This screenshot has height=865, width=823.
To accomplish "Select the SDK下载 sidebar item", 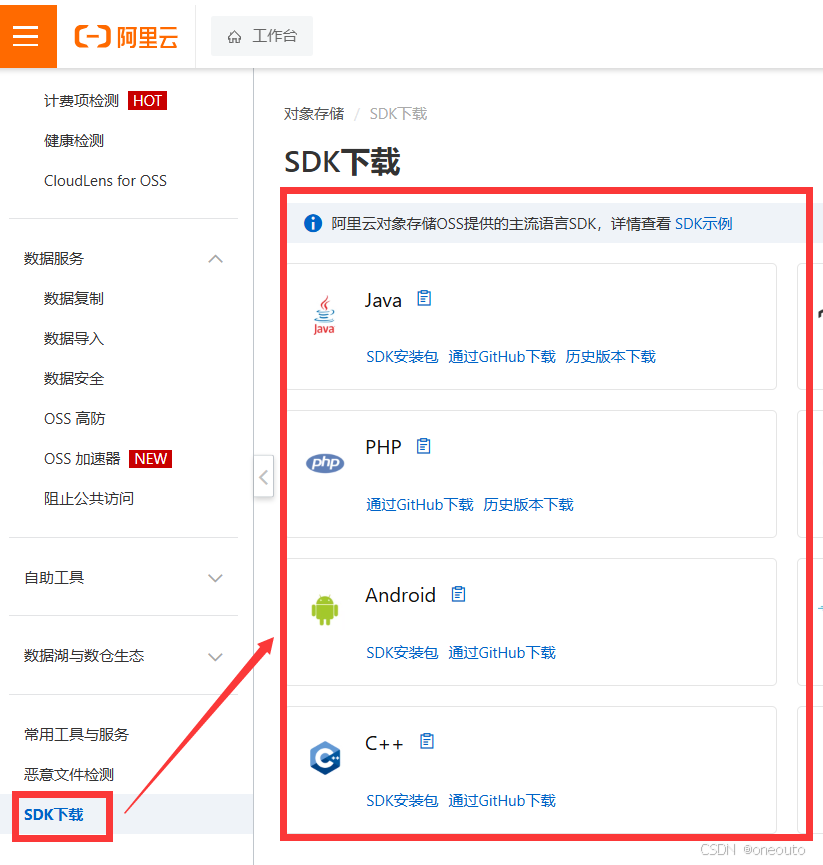I will [54, 815].
